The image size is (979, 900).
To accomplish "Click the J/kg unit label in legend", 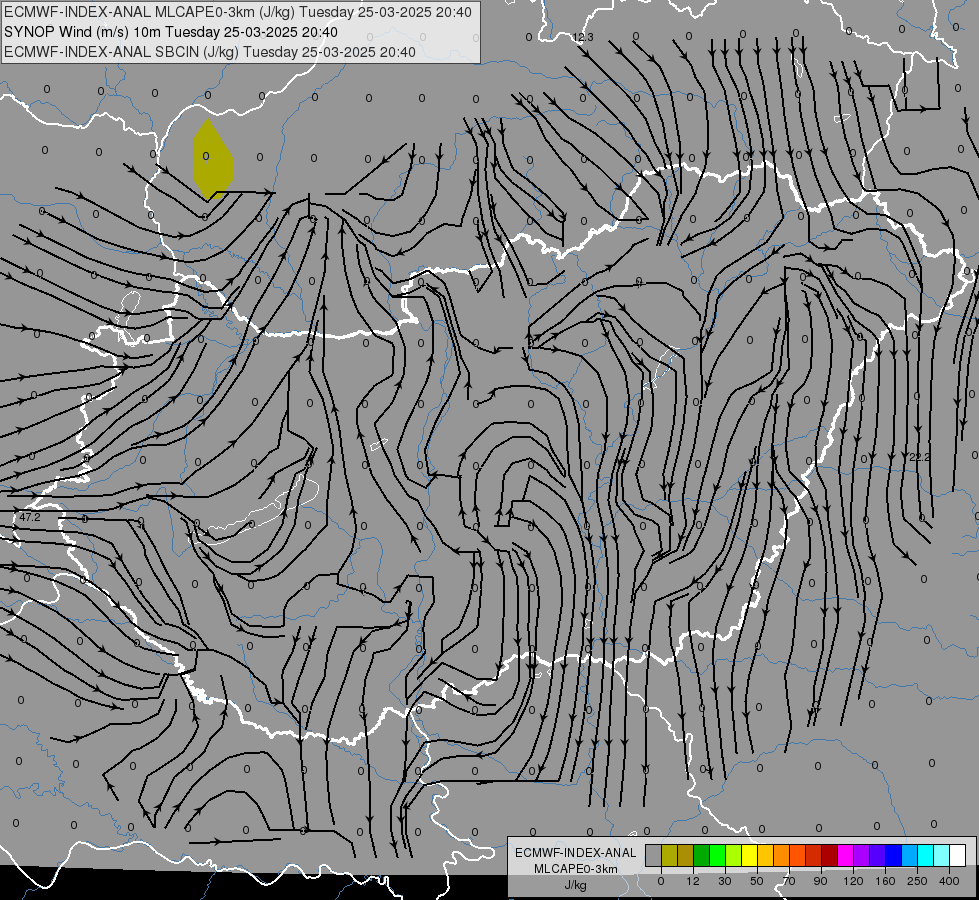I will tap(575, 885).
